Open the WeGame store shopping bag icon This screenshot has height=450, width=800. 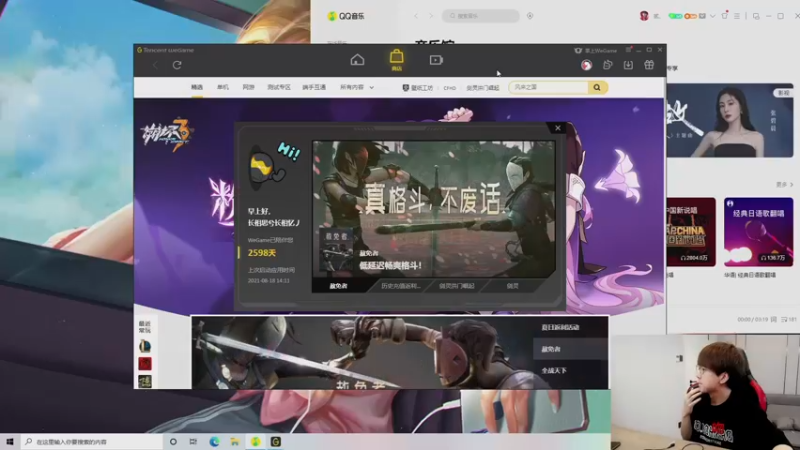(x=396, y=59)
